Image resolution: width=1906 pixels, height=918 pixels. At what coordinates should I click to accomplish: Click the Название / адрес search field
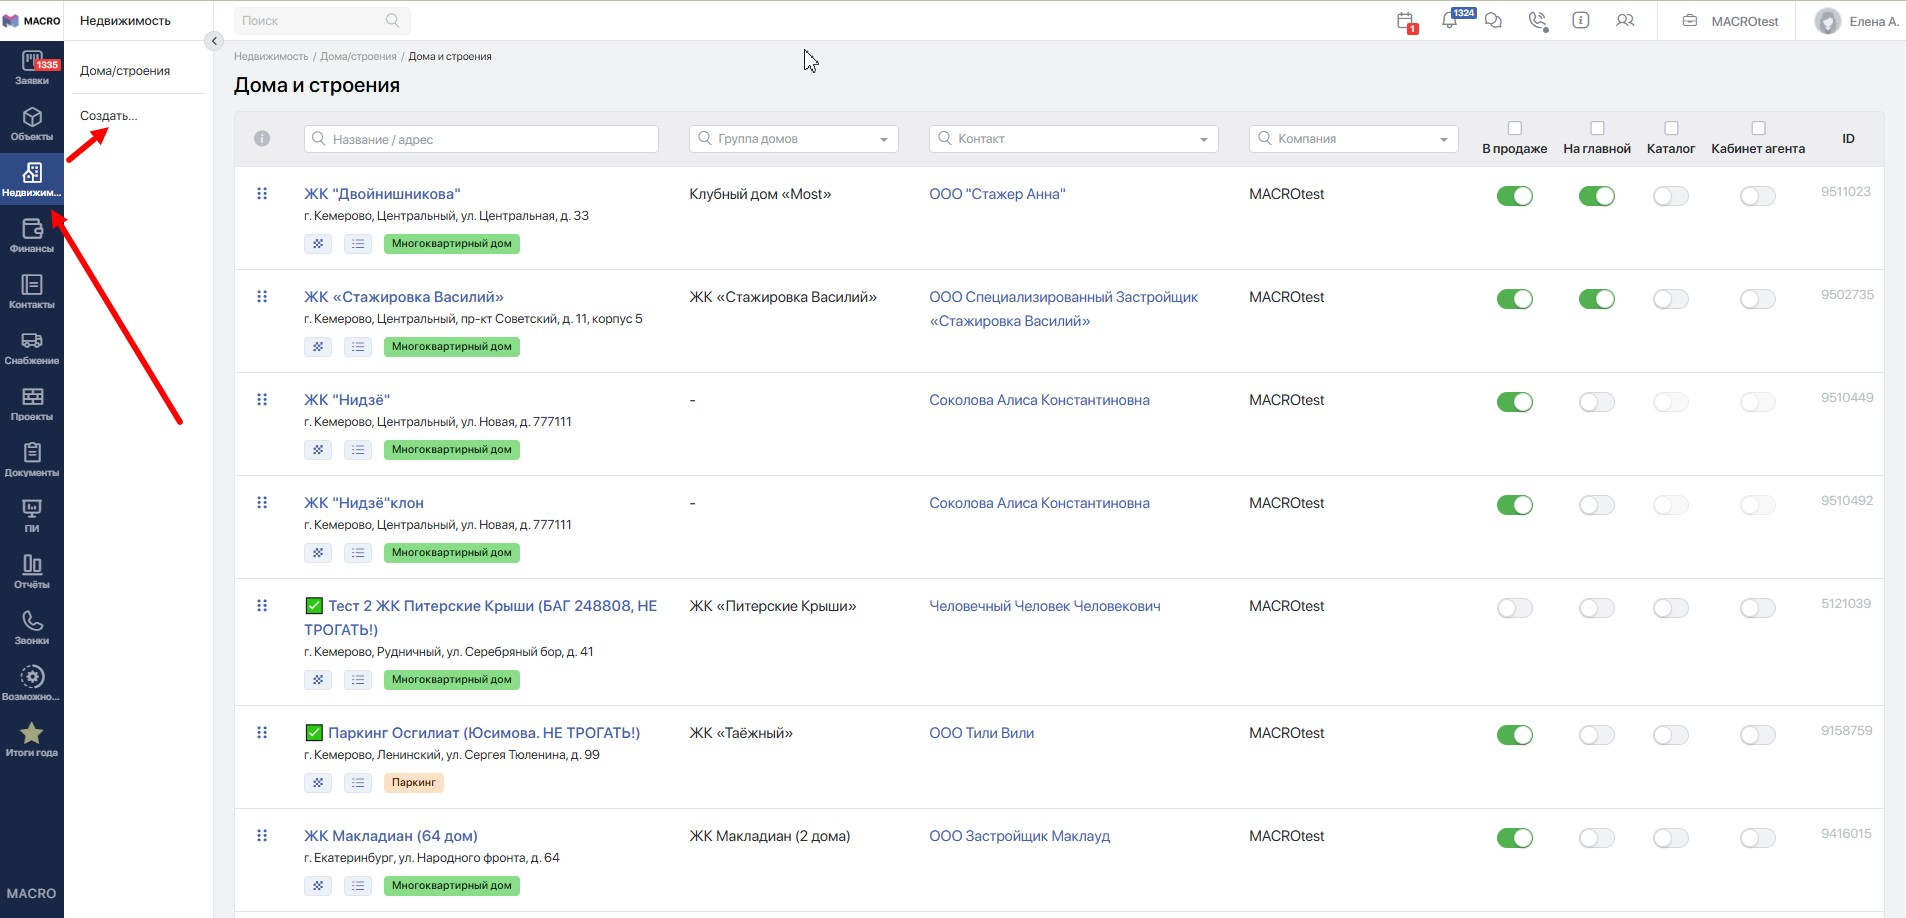(481, 139)
